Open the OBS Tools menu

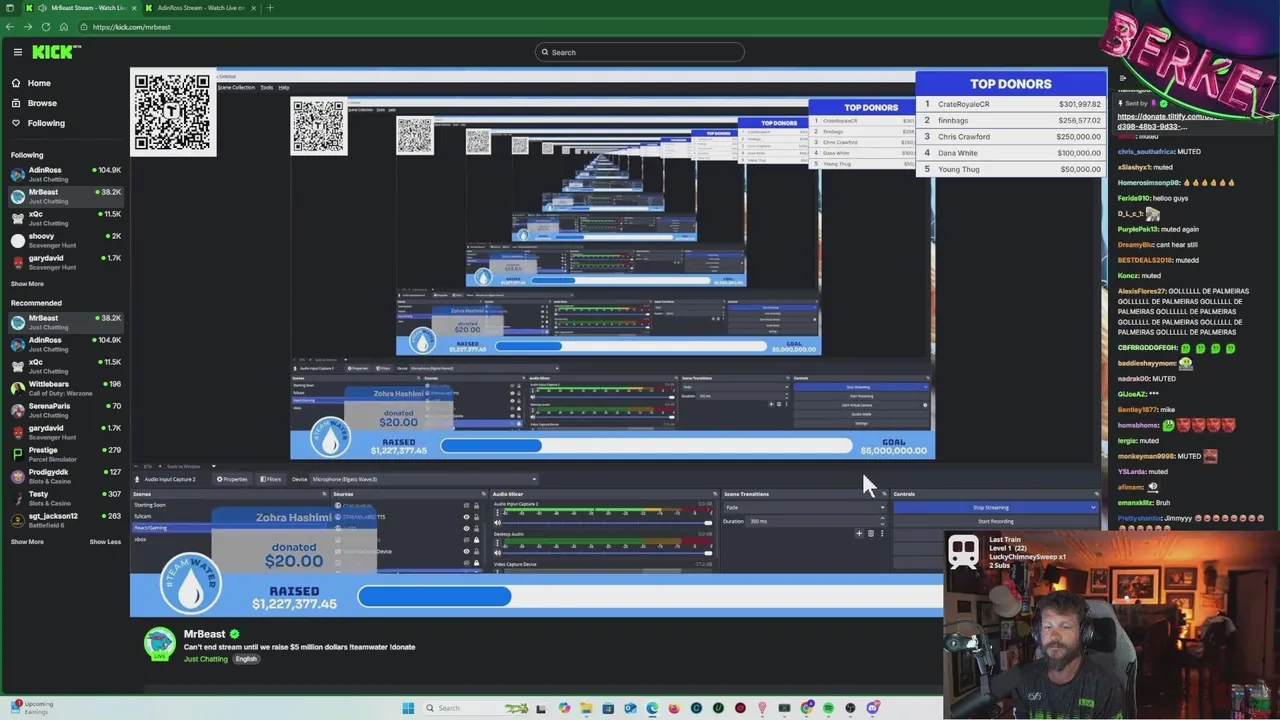267,87
